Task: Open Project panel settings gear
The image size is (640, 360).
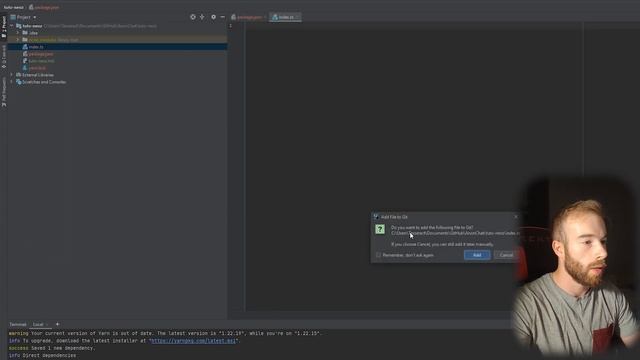Action: pyautogui.click(x=213, y=17)
